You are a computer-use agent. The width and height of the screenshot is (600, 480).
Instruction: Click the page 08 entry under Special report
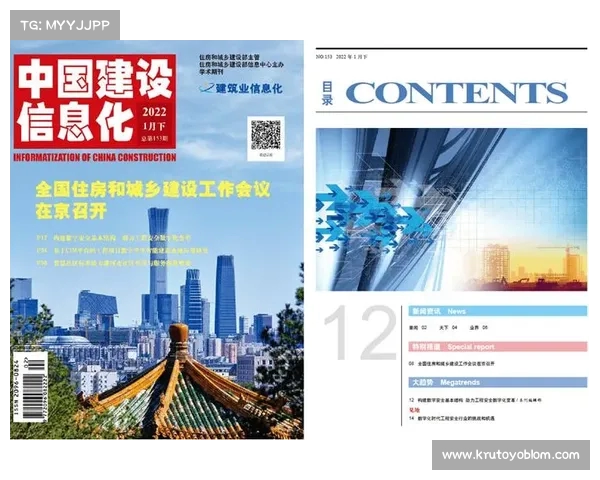click(x=452, y=363)
